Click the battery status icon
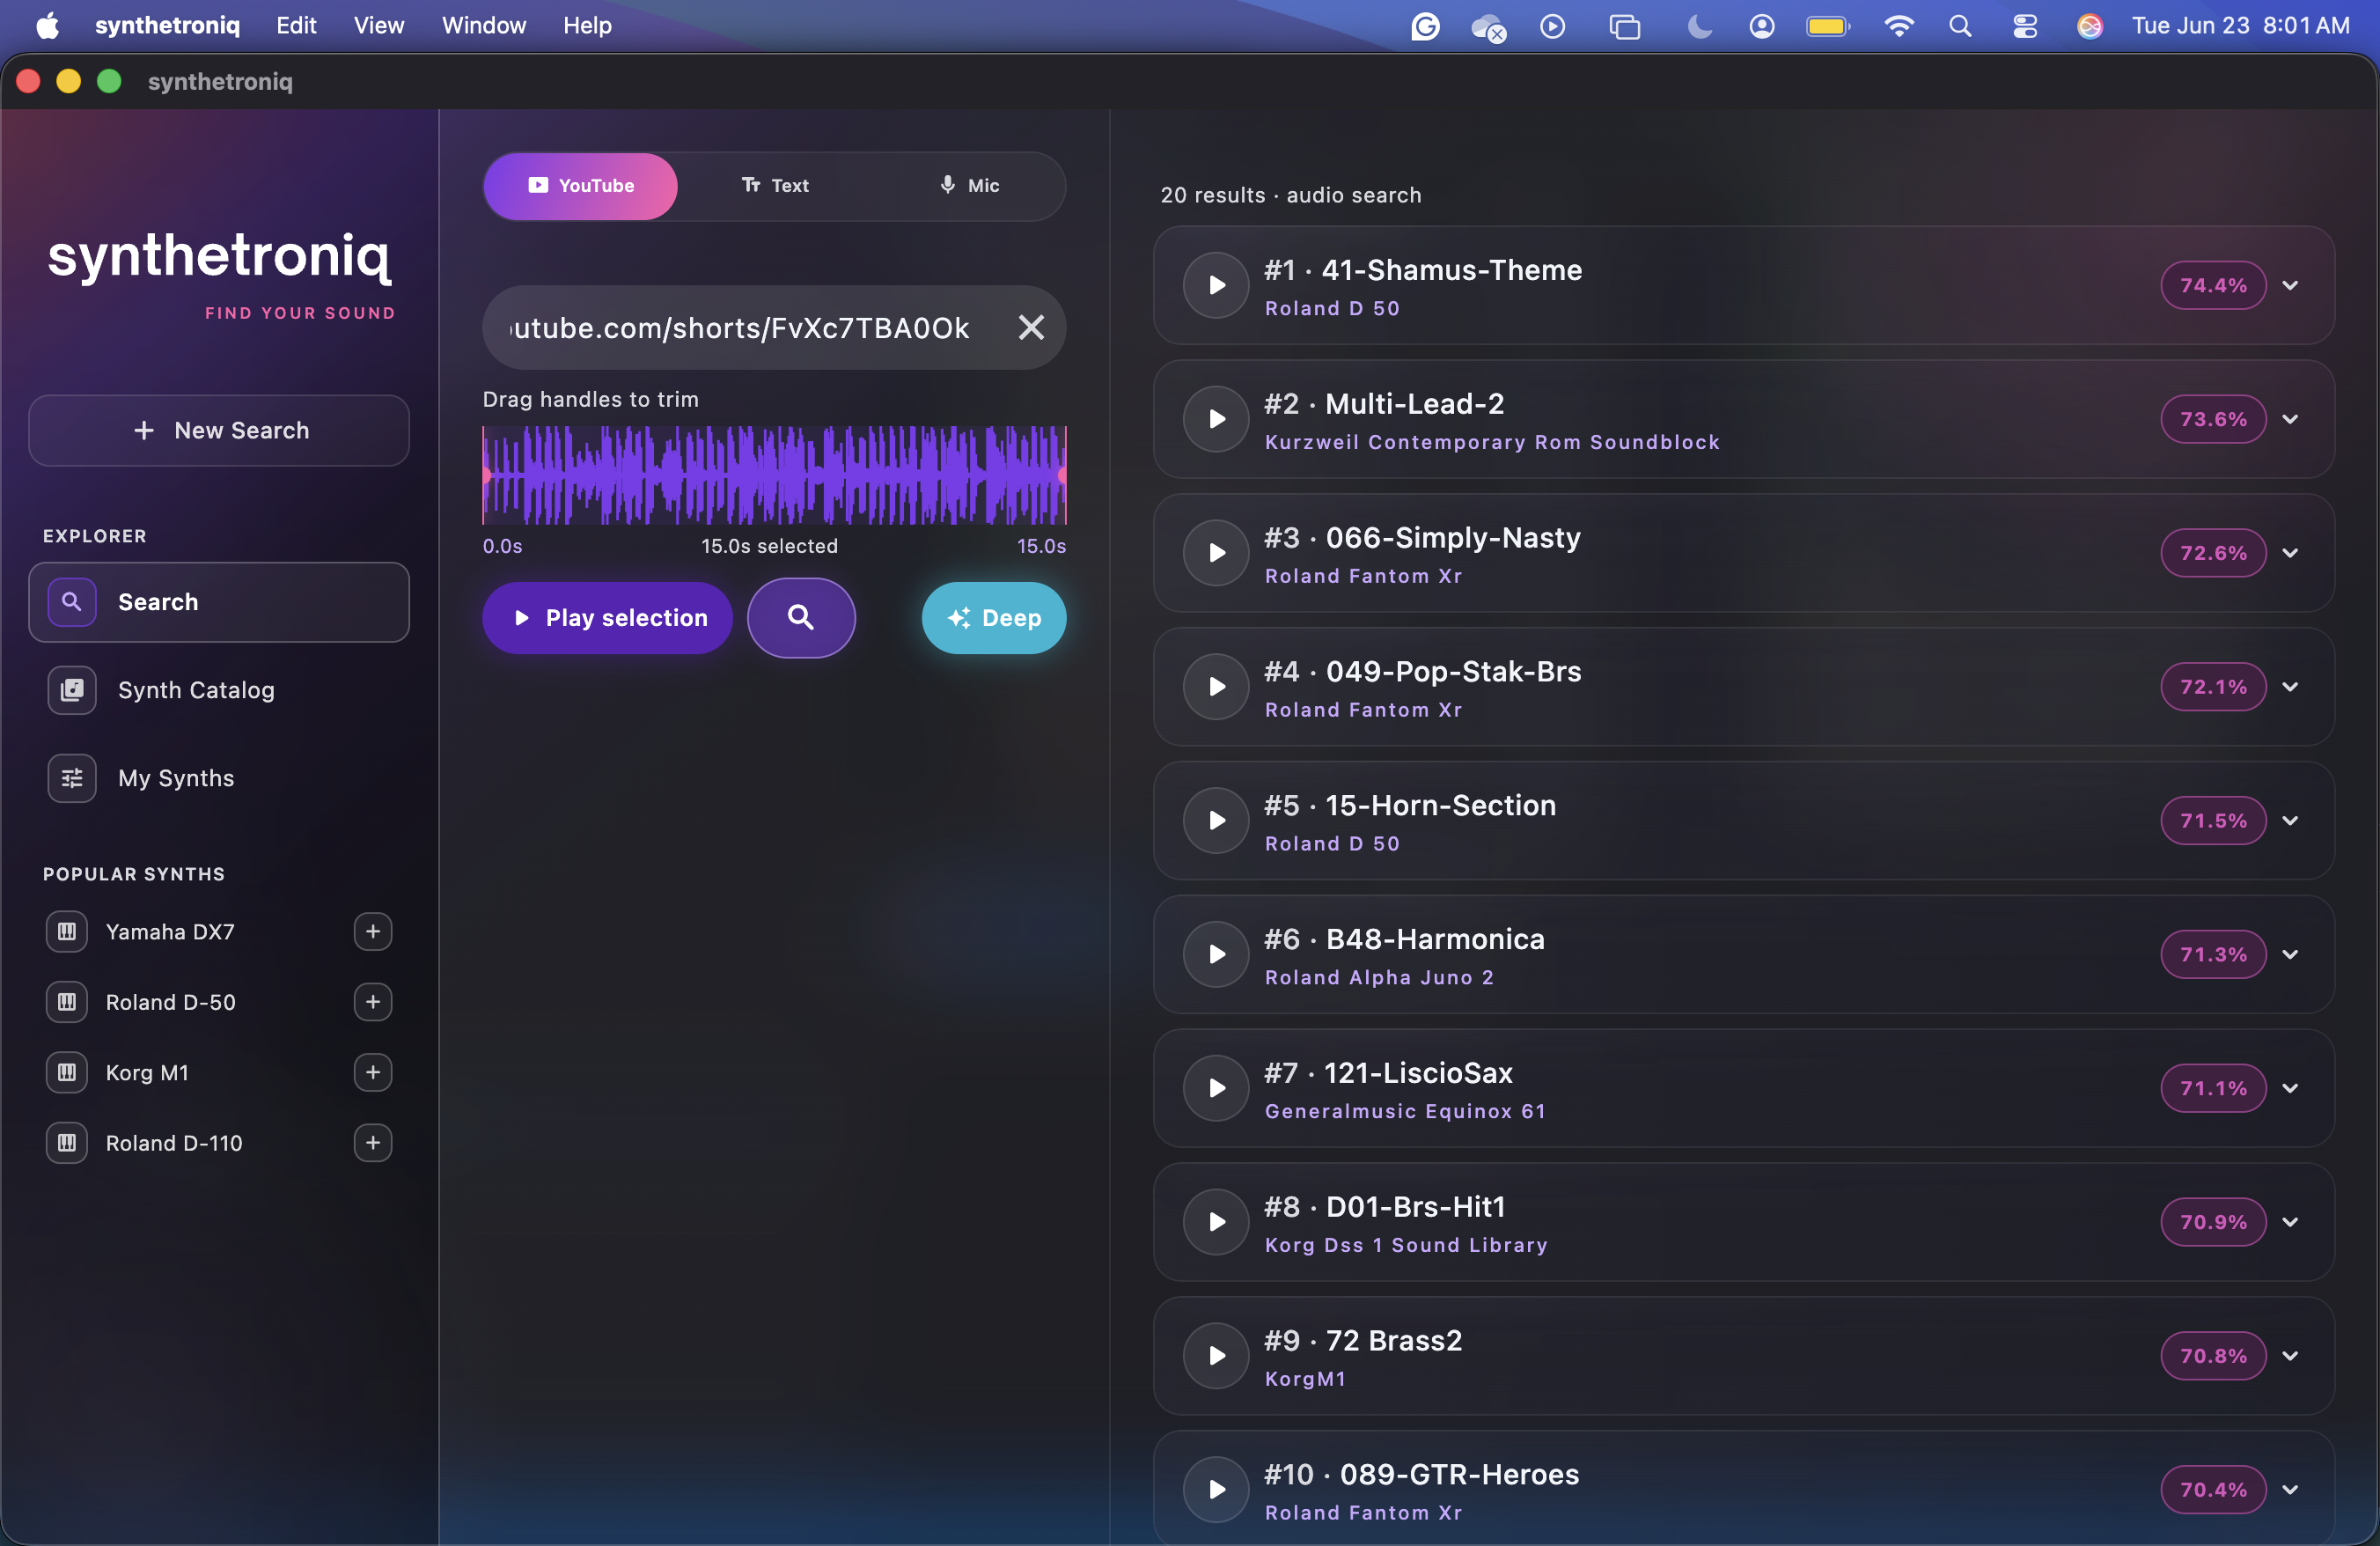The width and height of the screenshot is (2380, 1546). pos(1828,26)
